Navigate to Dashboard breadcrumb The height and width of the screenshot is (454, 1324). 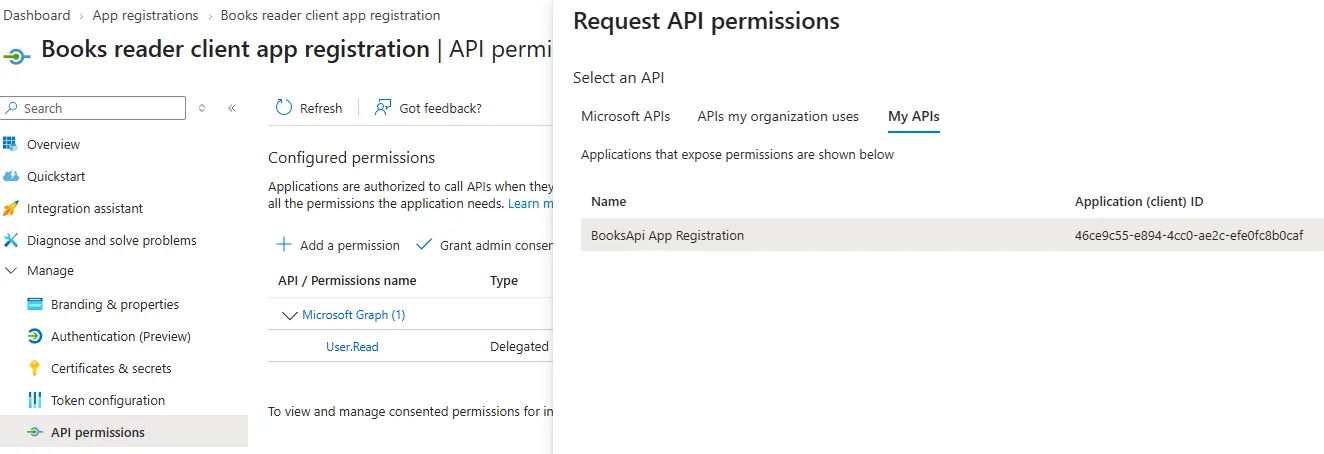point(37,15)
